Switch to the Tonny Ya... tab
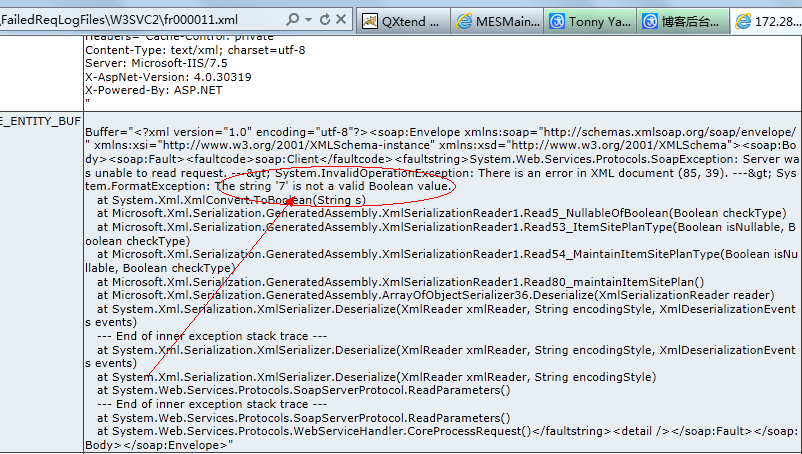 pyautogui.click(x=590, y=21)
